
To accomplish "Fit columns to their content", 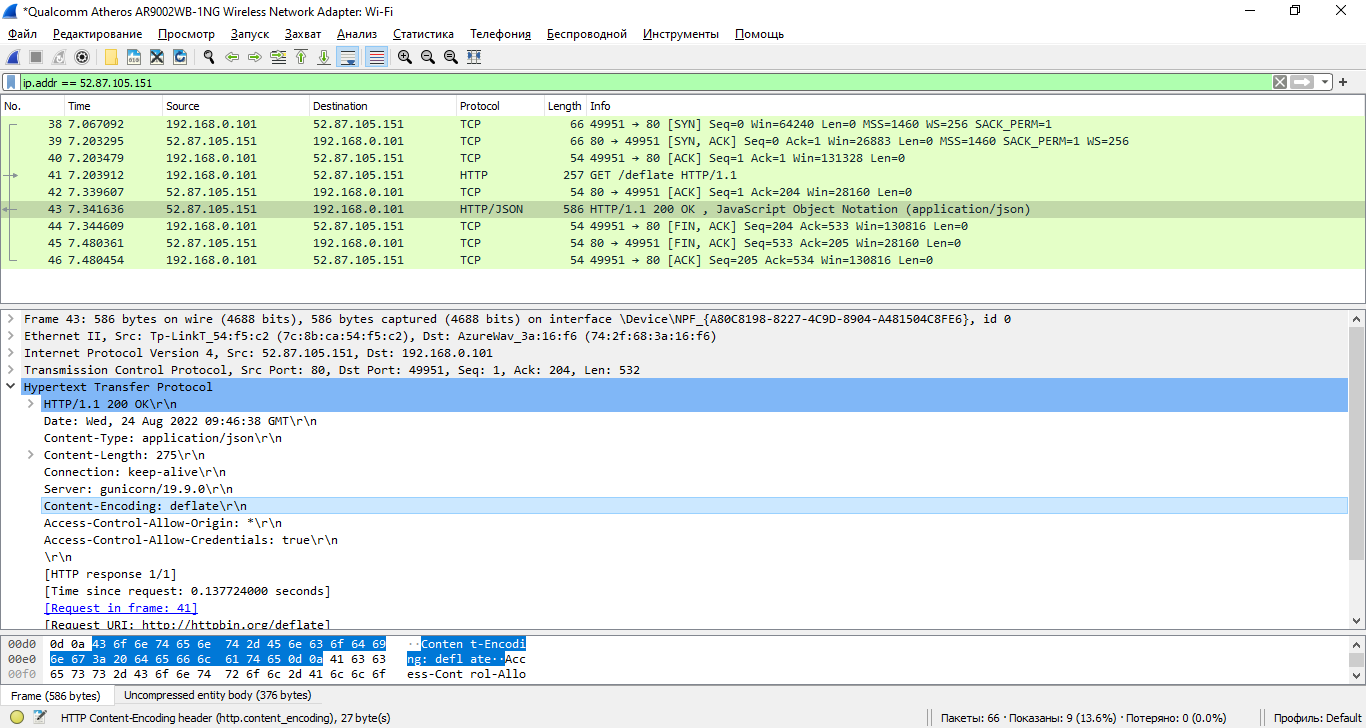I will point(474,57).
